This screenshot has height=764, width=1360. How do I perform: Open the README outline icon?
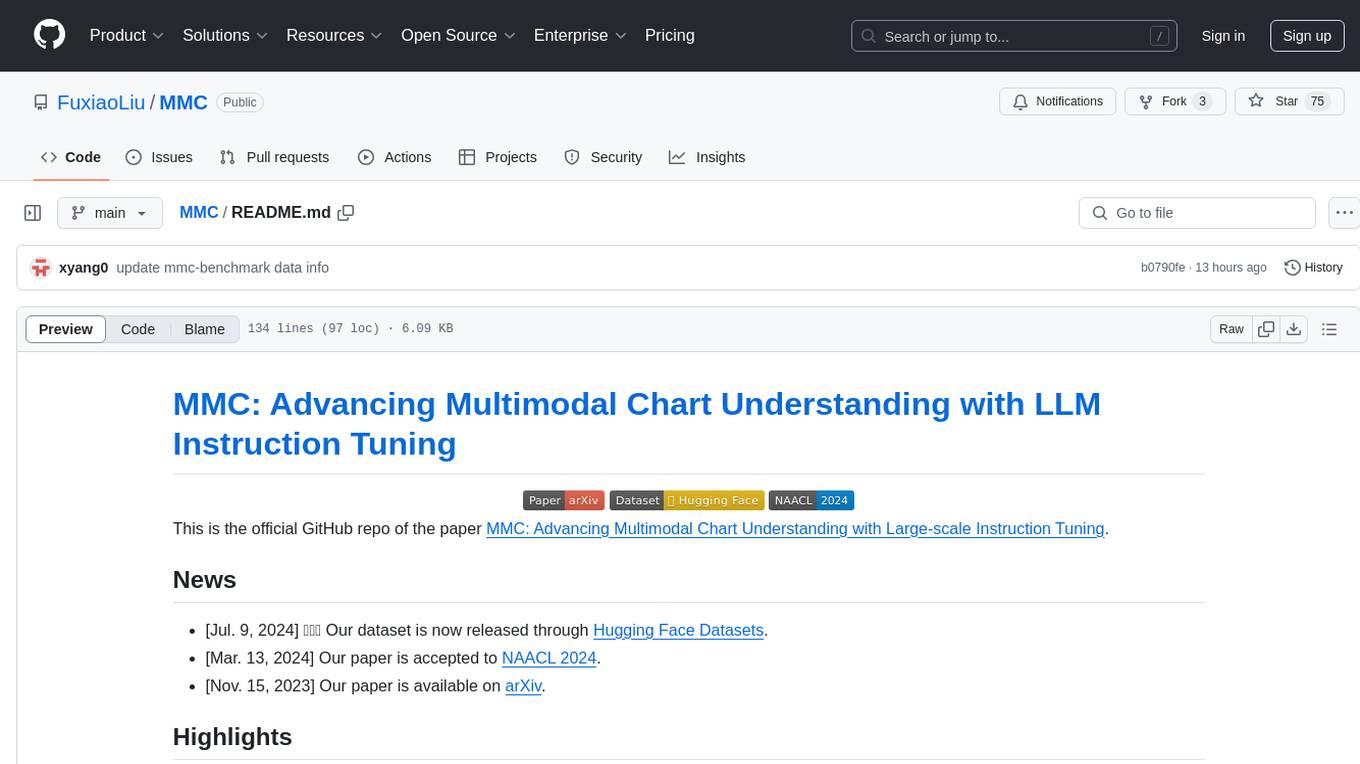click(1329, 329)
